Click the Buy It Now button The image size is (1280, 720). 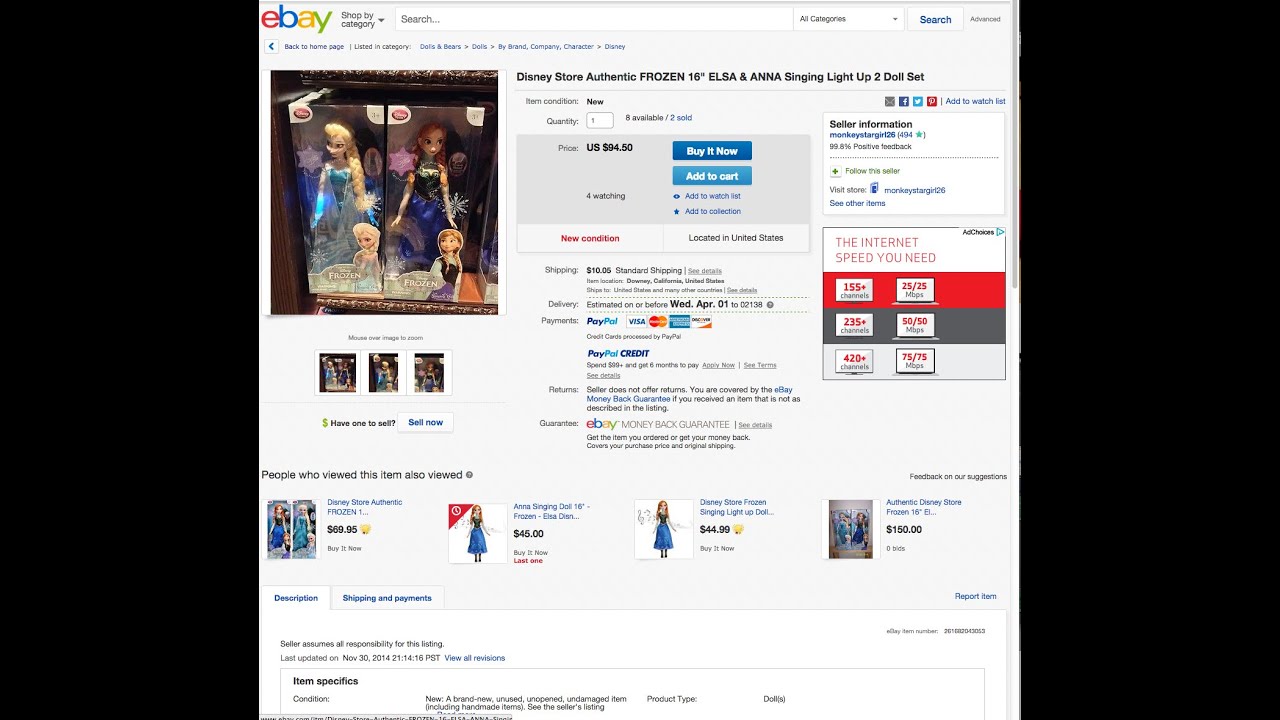712,151
